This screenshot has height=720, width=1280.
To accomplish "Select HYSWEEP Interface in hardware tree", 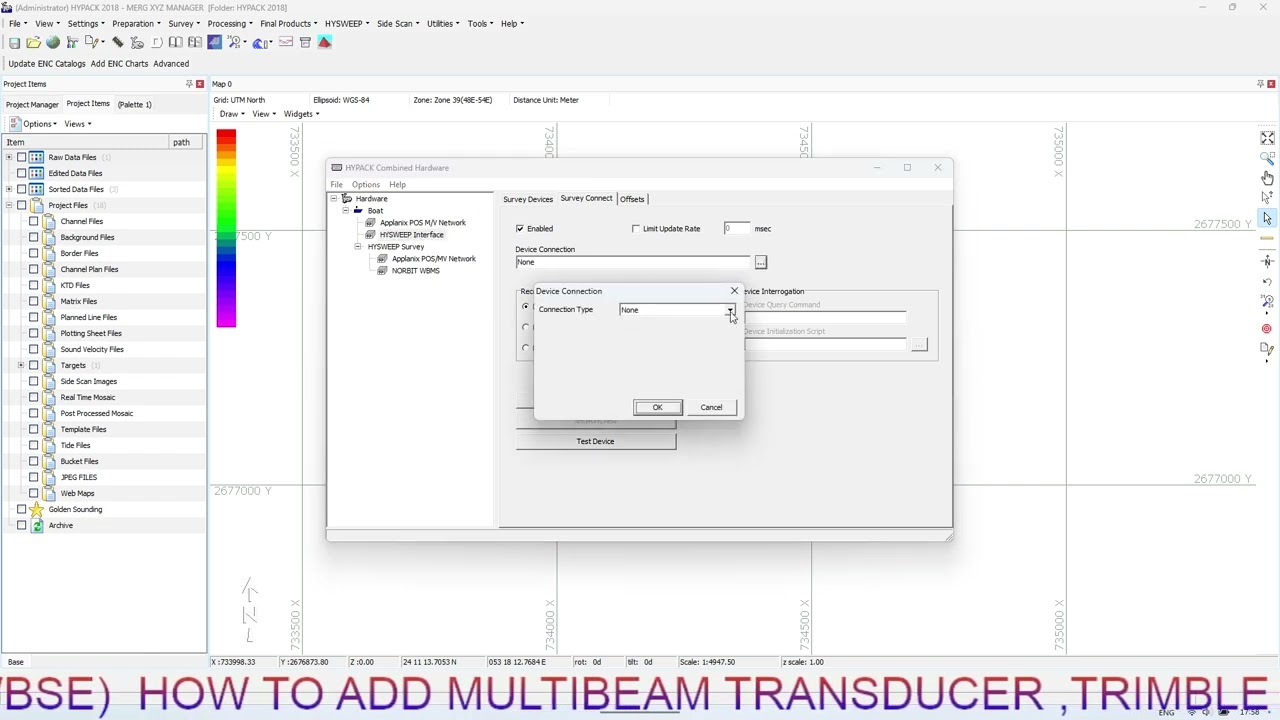I will tap(411, 235).
